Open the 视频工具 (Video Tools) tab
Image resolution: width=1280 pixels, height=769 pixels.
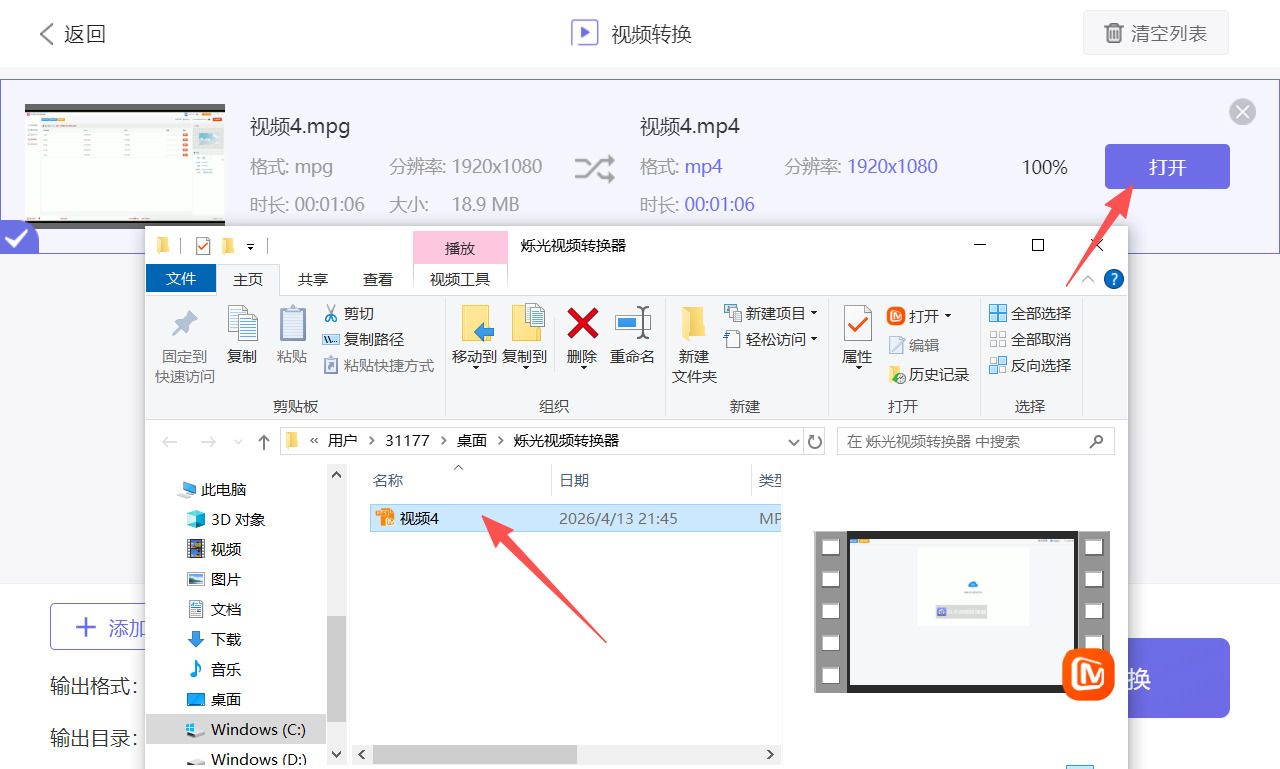click(x=460, y=279)
